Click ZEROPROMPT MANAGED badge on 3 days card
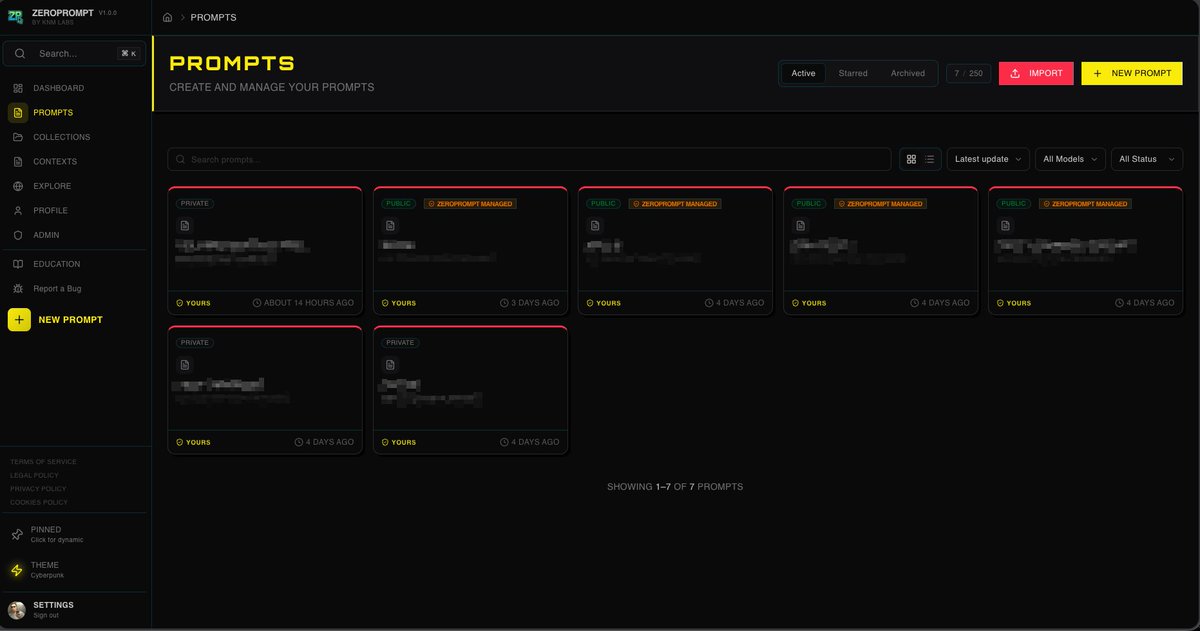Screen dimensions: 1200x631 (x=470, y=204)
